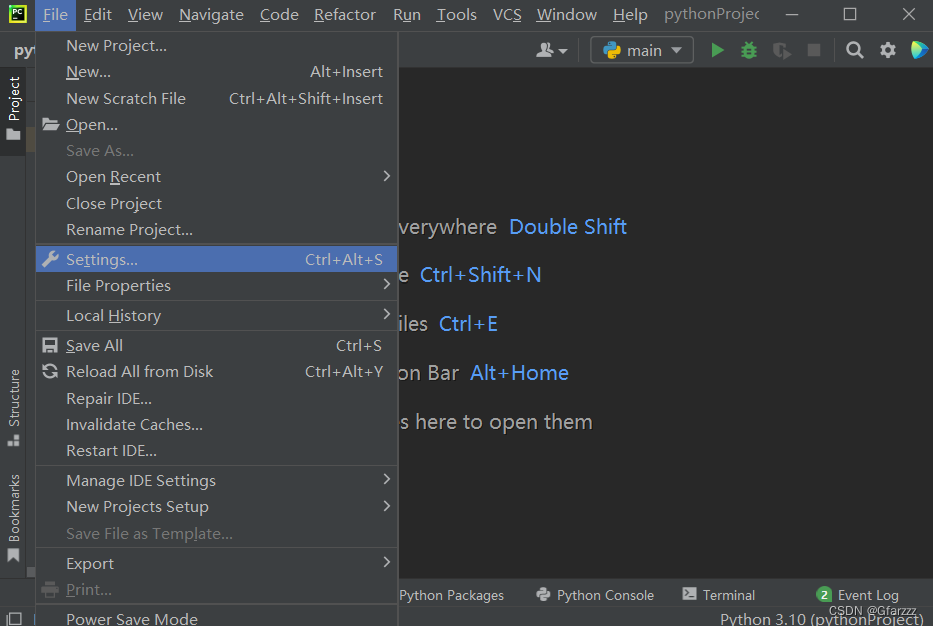Open the user account icon menu

coord(551,51)
